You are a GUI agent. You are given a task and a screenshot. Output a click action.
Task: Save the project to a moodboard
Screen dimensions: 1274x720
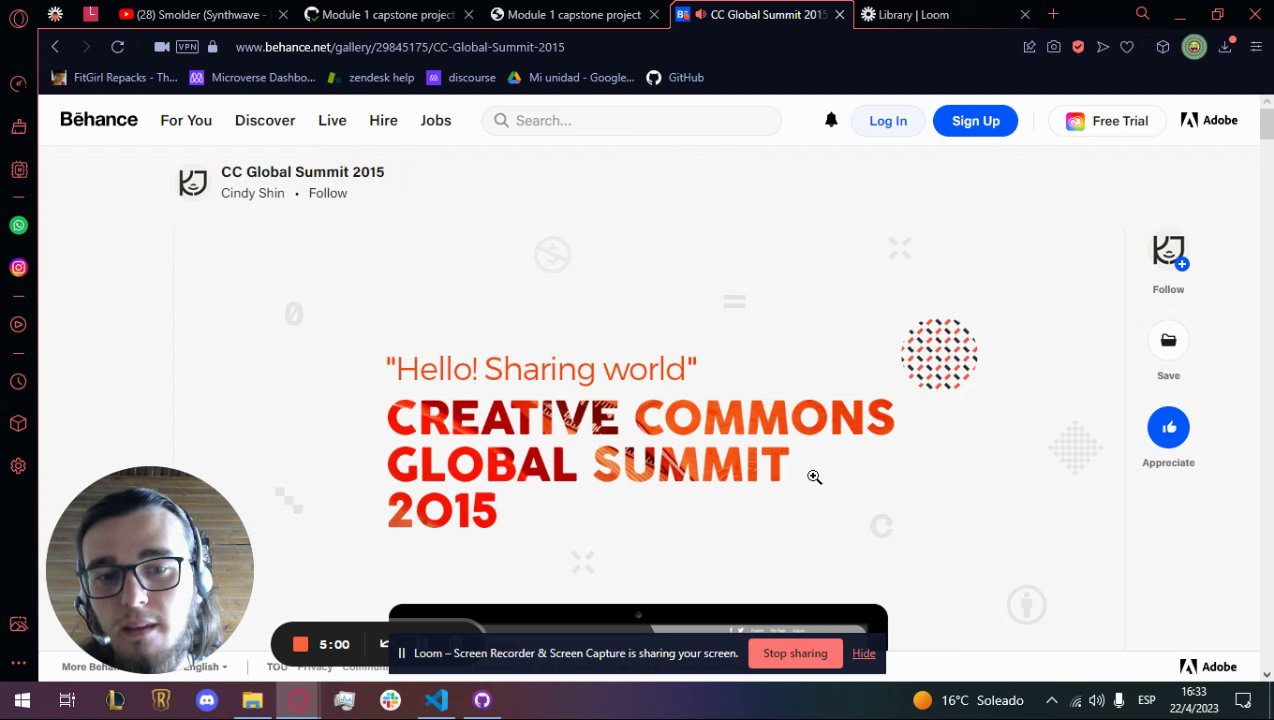tap(1168, 341)
